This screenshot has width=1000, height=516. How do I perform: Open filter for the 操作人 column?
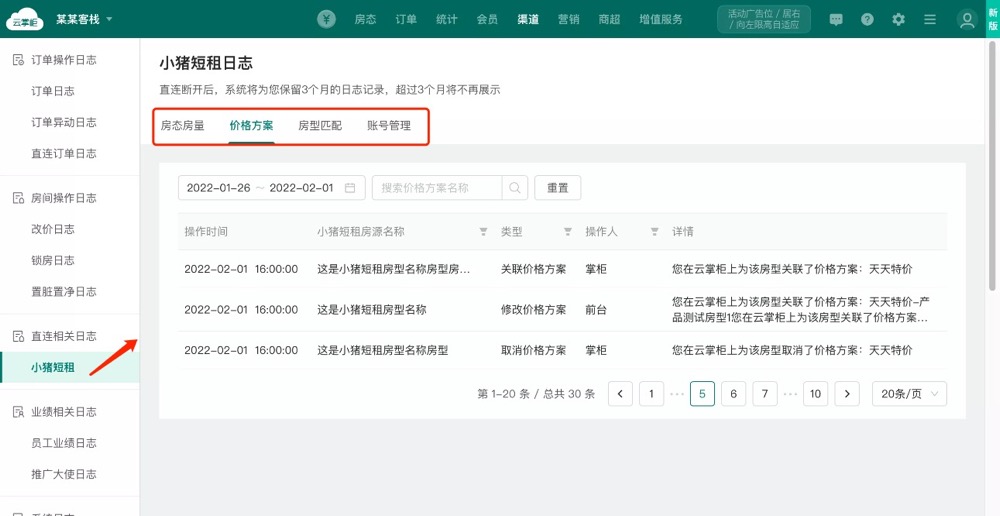[x=654, y=232]
